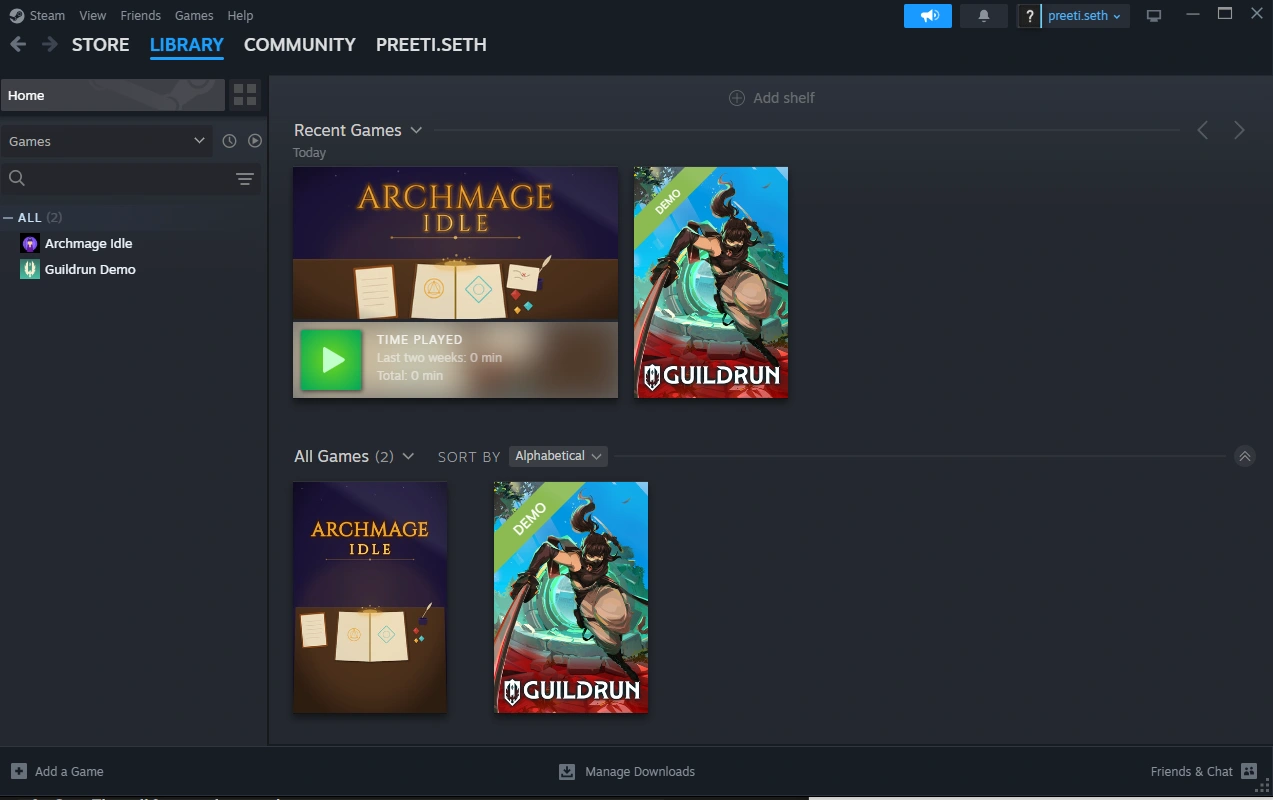Click the Add shelf label

tap(784, 98)
